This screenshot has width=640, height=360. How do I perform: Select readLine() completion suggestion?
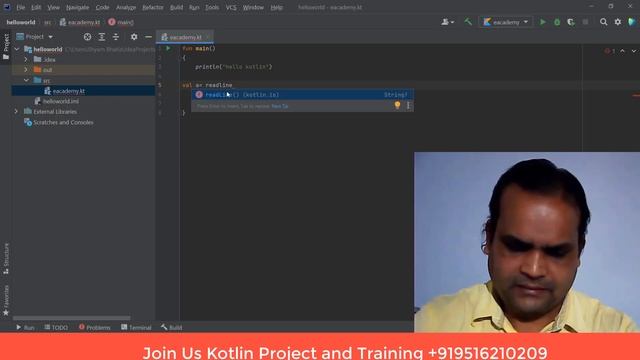click(302, 95)
